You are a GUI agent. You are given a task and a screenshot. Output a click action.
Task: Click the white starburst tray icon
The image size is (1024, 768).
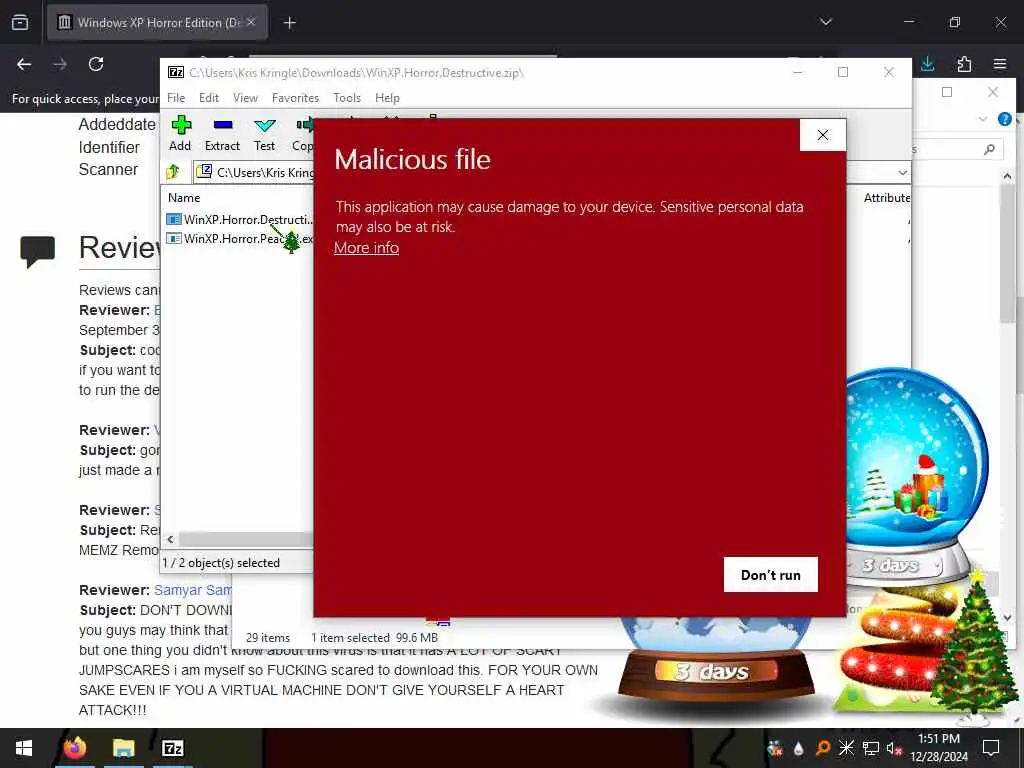[x=846, y=748]
